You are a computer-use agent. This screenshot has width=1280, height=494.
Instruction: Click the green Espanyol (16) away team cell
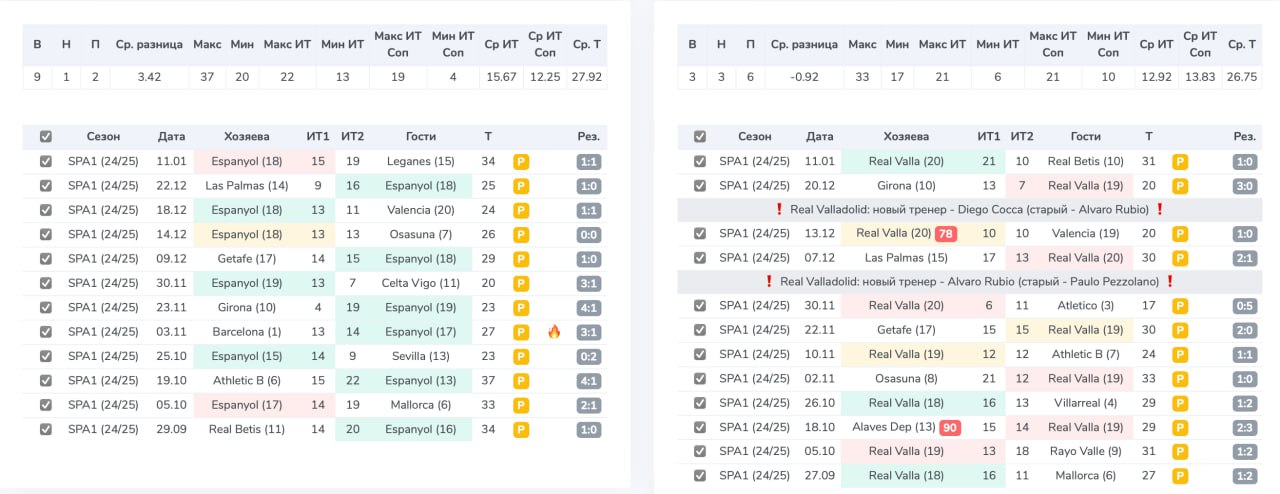coord(421,429)
